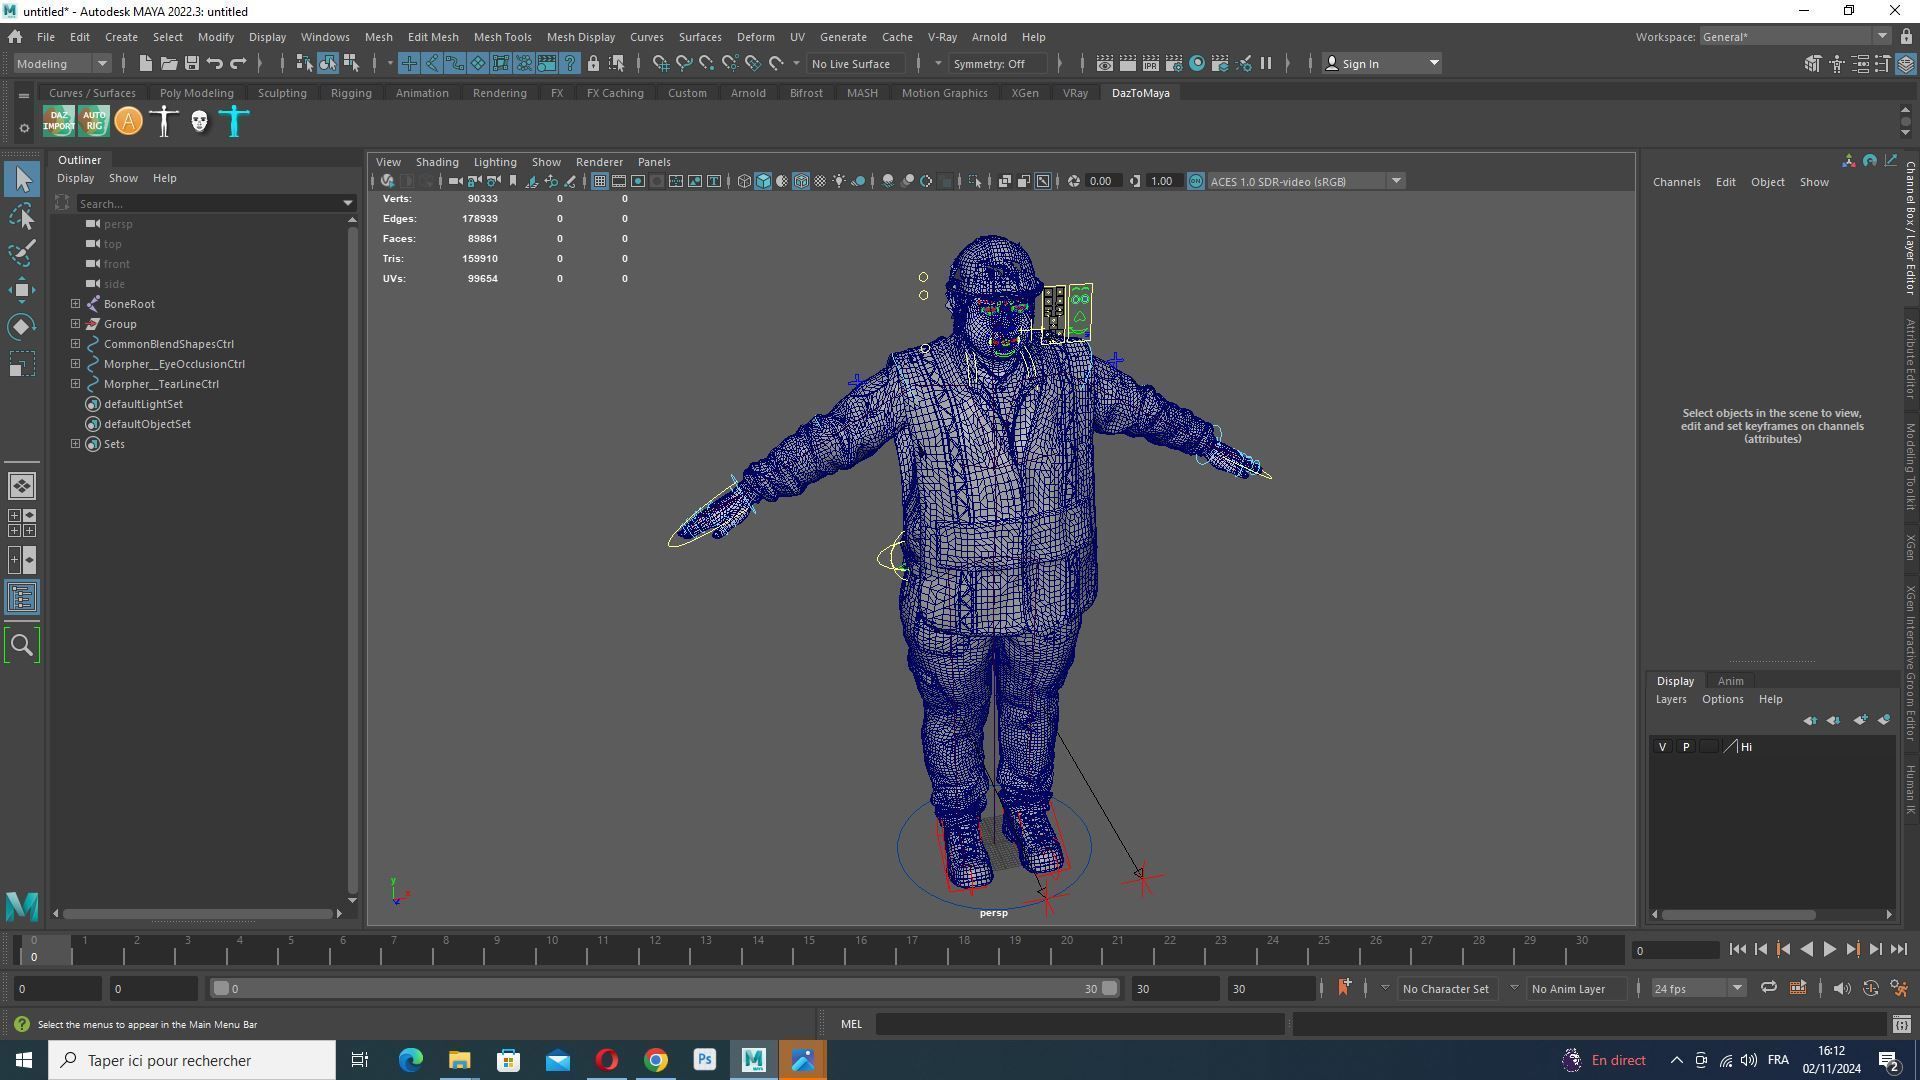Open the Outliner toggle in the left toolbar
1920x1080 pixels.
pos(22,598)
